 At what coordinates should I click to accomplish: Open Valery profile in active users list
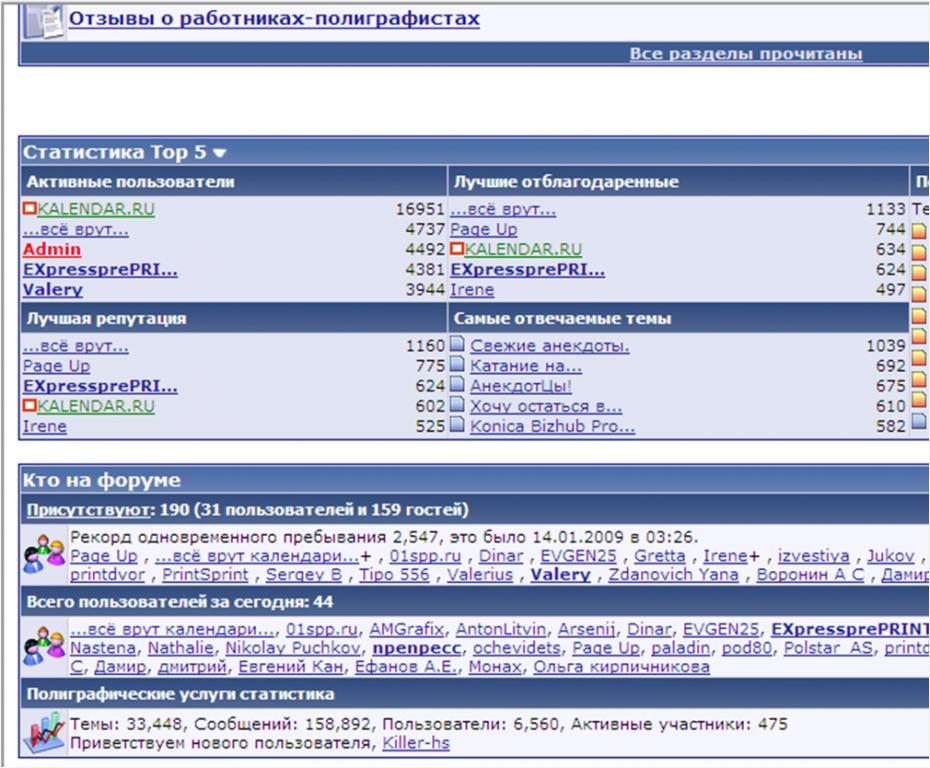52,290
